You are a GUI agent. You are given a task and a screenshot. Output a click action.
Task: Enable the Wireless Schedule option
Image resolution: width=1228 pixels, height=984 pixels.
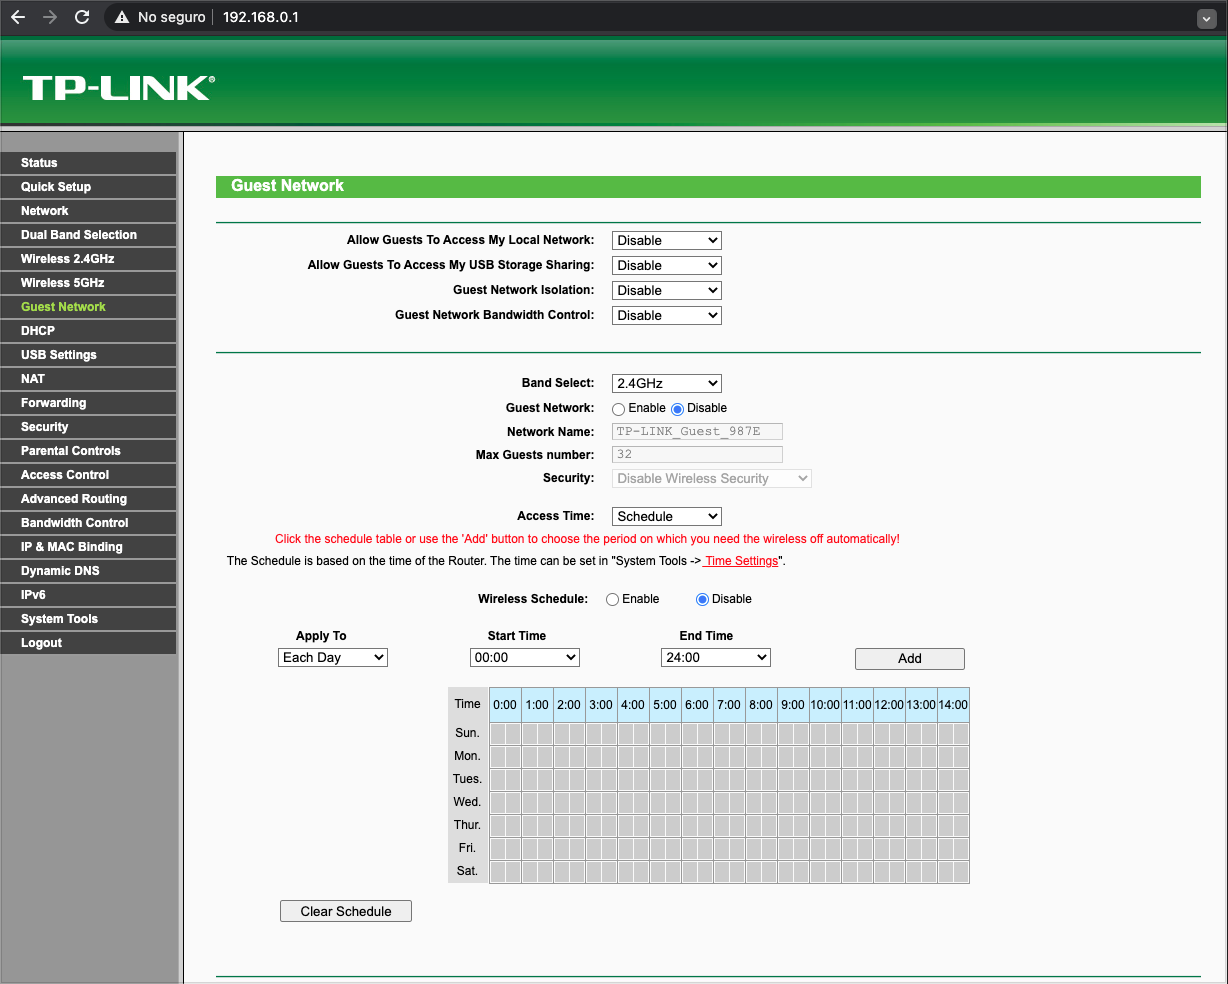612,600
